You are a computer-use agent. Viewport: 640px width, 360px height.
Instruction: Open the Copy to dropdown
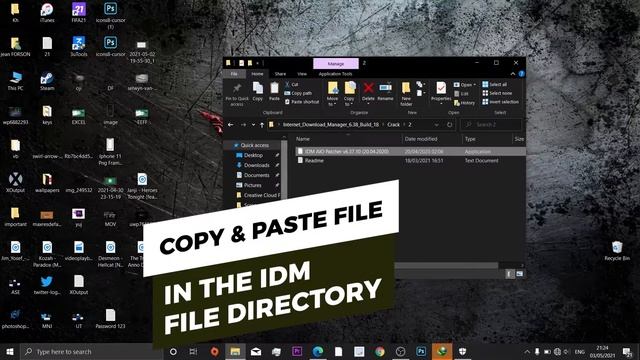[x=349, y=94]
